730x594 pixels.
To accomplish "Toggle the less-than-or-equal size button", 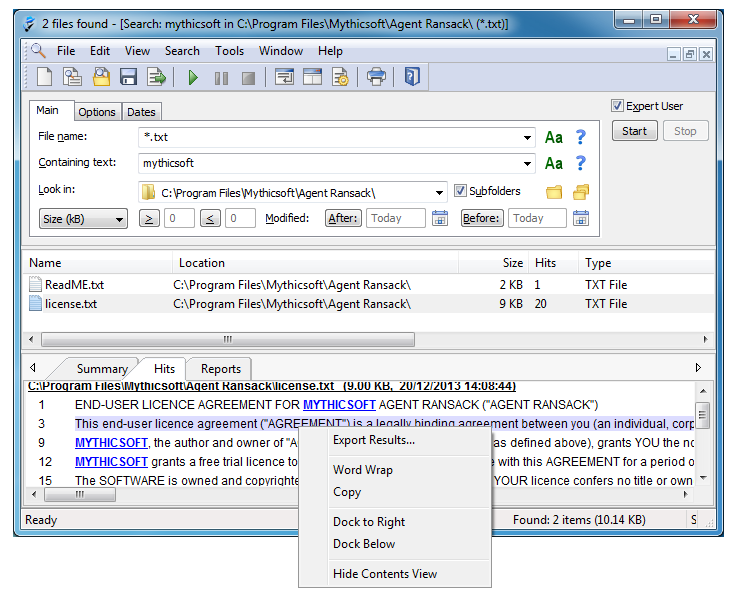I will tap(210, 218).
